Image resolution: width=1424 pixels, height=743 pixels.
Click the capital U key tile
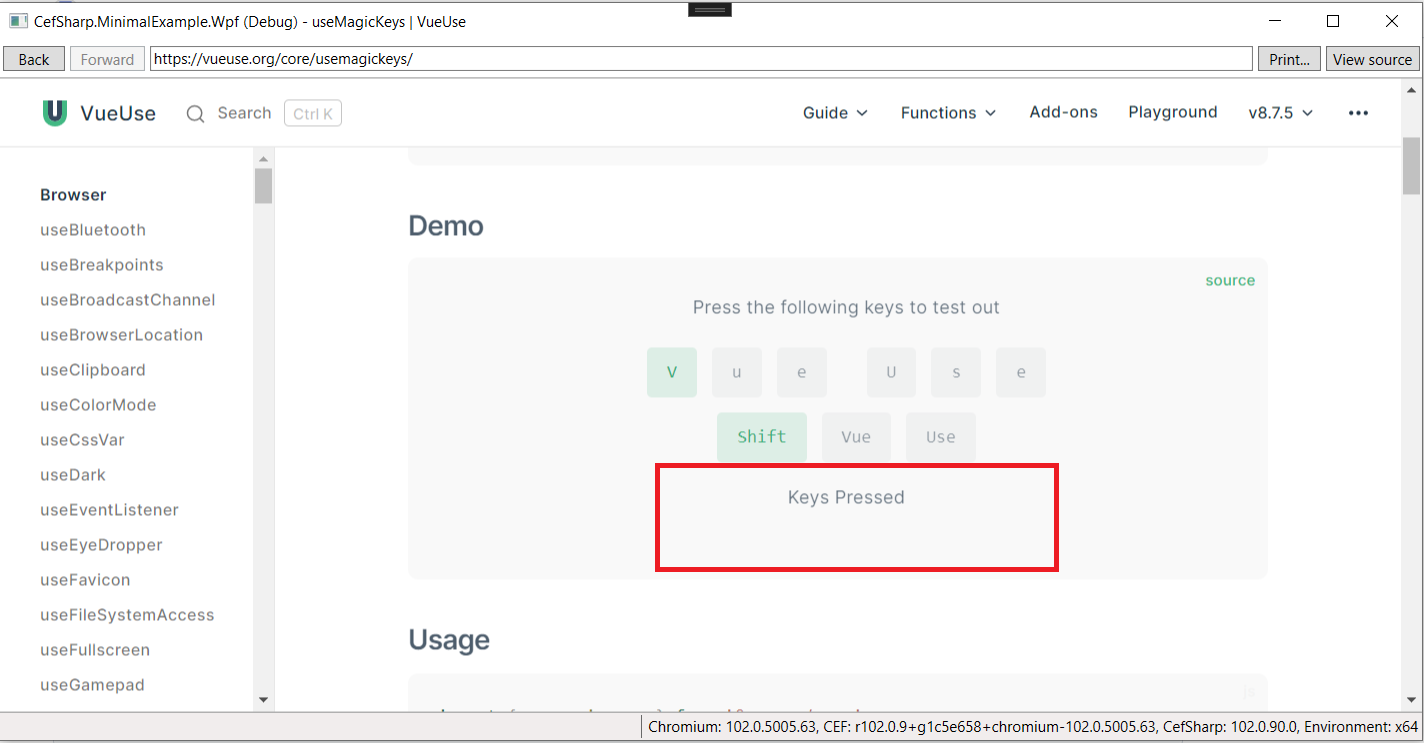[891, 372]
